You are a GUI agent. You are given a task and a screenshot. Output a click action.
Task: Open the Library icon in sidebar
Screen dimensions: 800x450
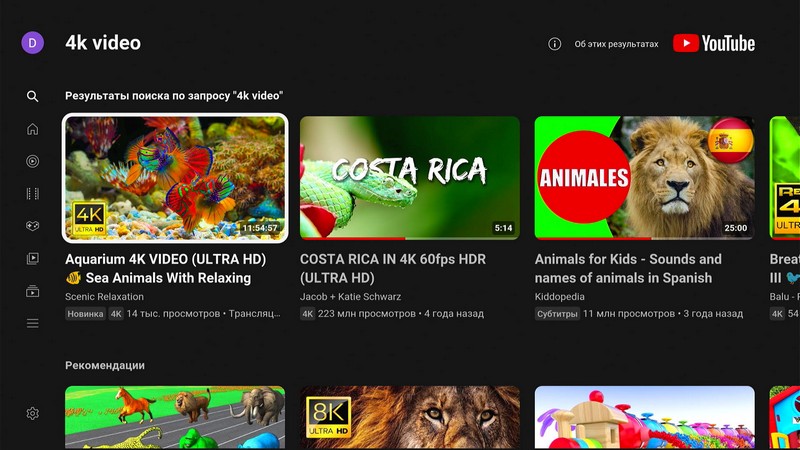pos(32,259)
